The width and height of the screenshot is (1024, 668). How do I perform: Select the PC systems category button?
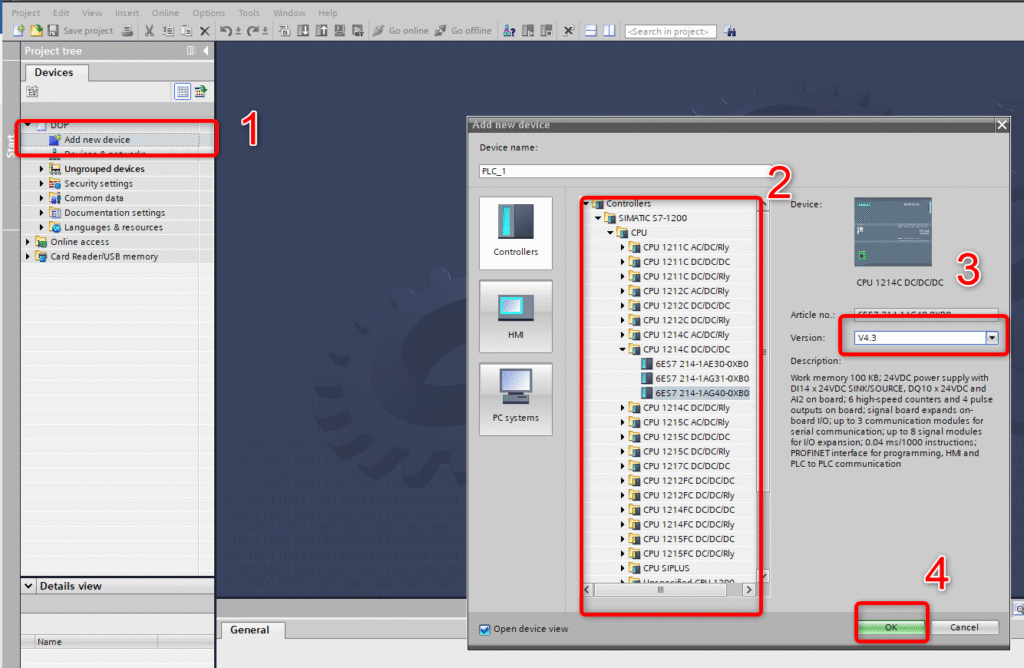pos(515,398)
